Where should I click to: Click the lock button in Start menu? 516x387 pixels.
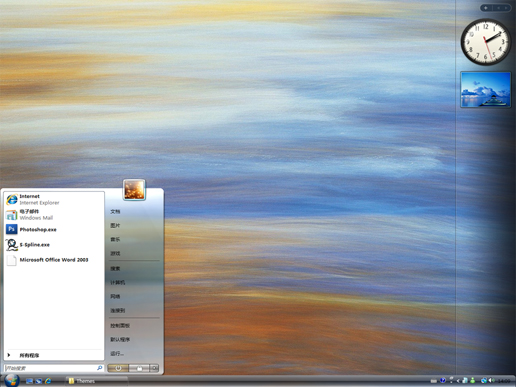tap(139, 368)
